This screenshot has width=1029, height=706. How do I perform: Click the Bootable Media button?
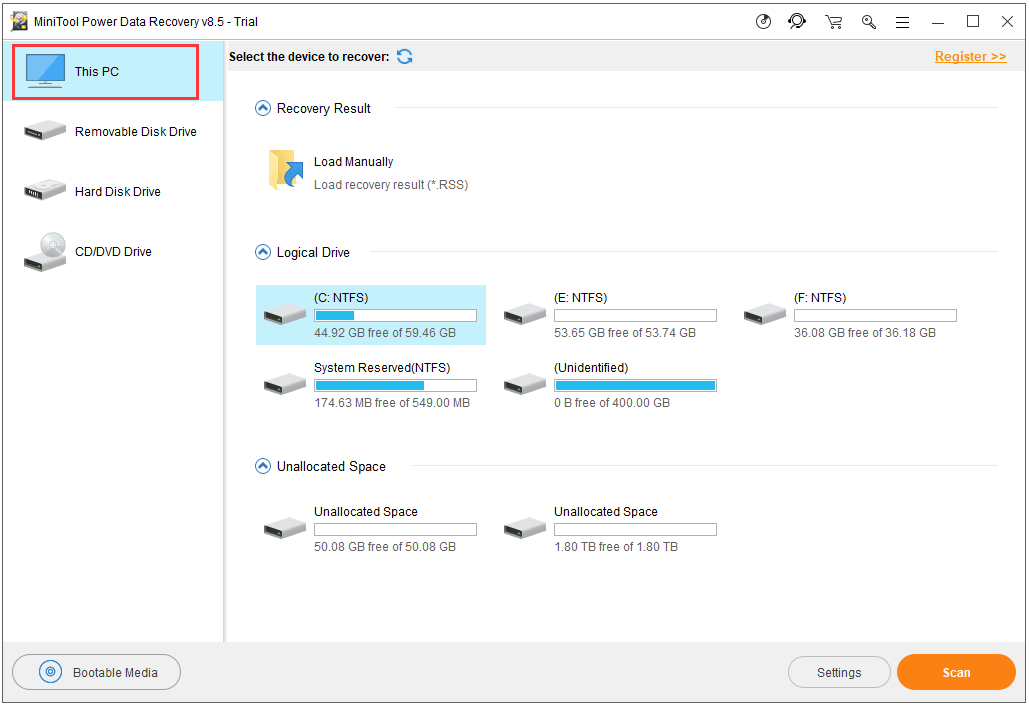click(96, 672)
